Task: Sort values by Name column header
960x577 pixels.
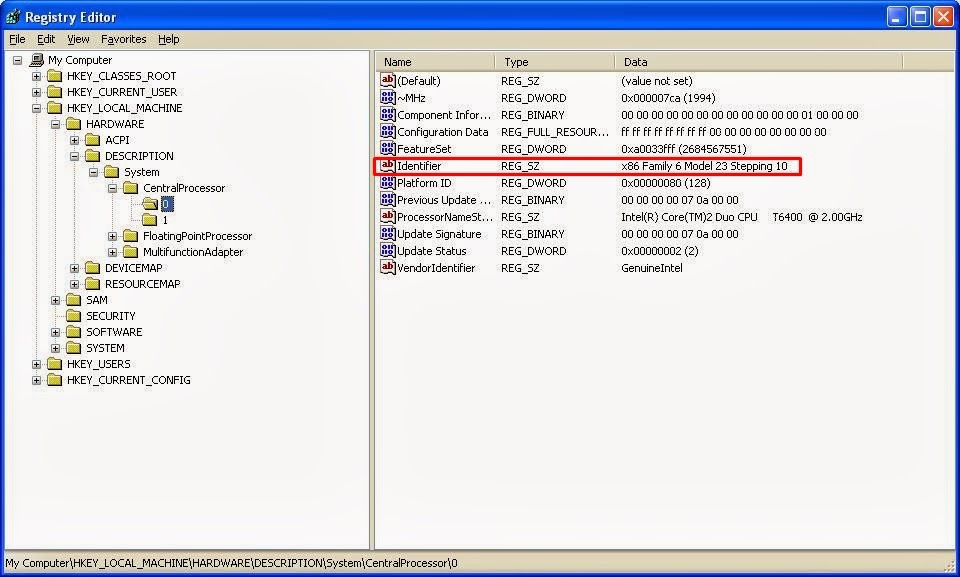Action: click(x=435, y=62)
